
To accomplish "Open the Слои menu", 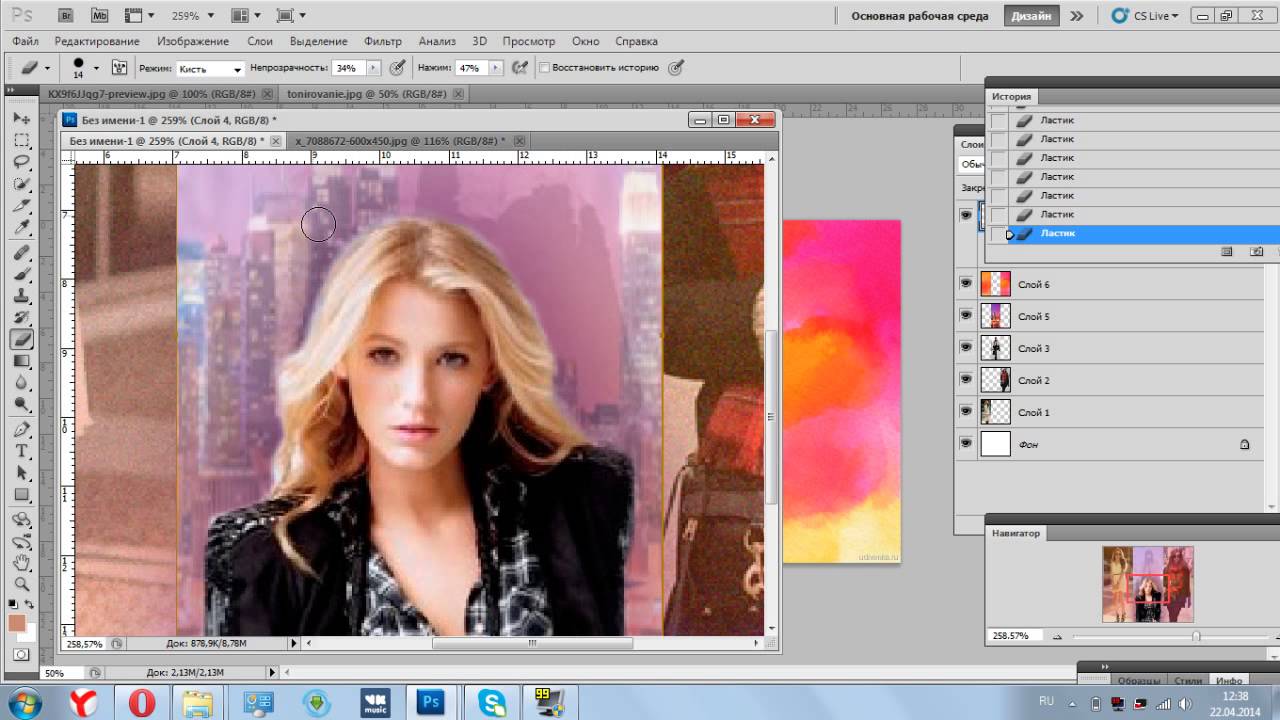I will tap(260, 41).
